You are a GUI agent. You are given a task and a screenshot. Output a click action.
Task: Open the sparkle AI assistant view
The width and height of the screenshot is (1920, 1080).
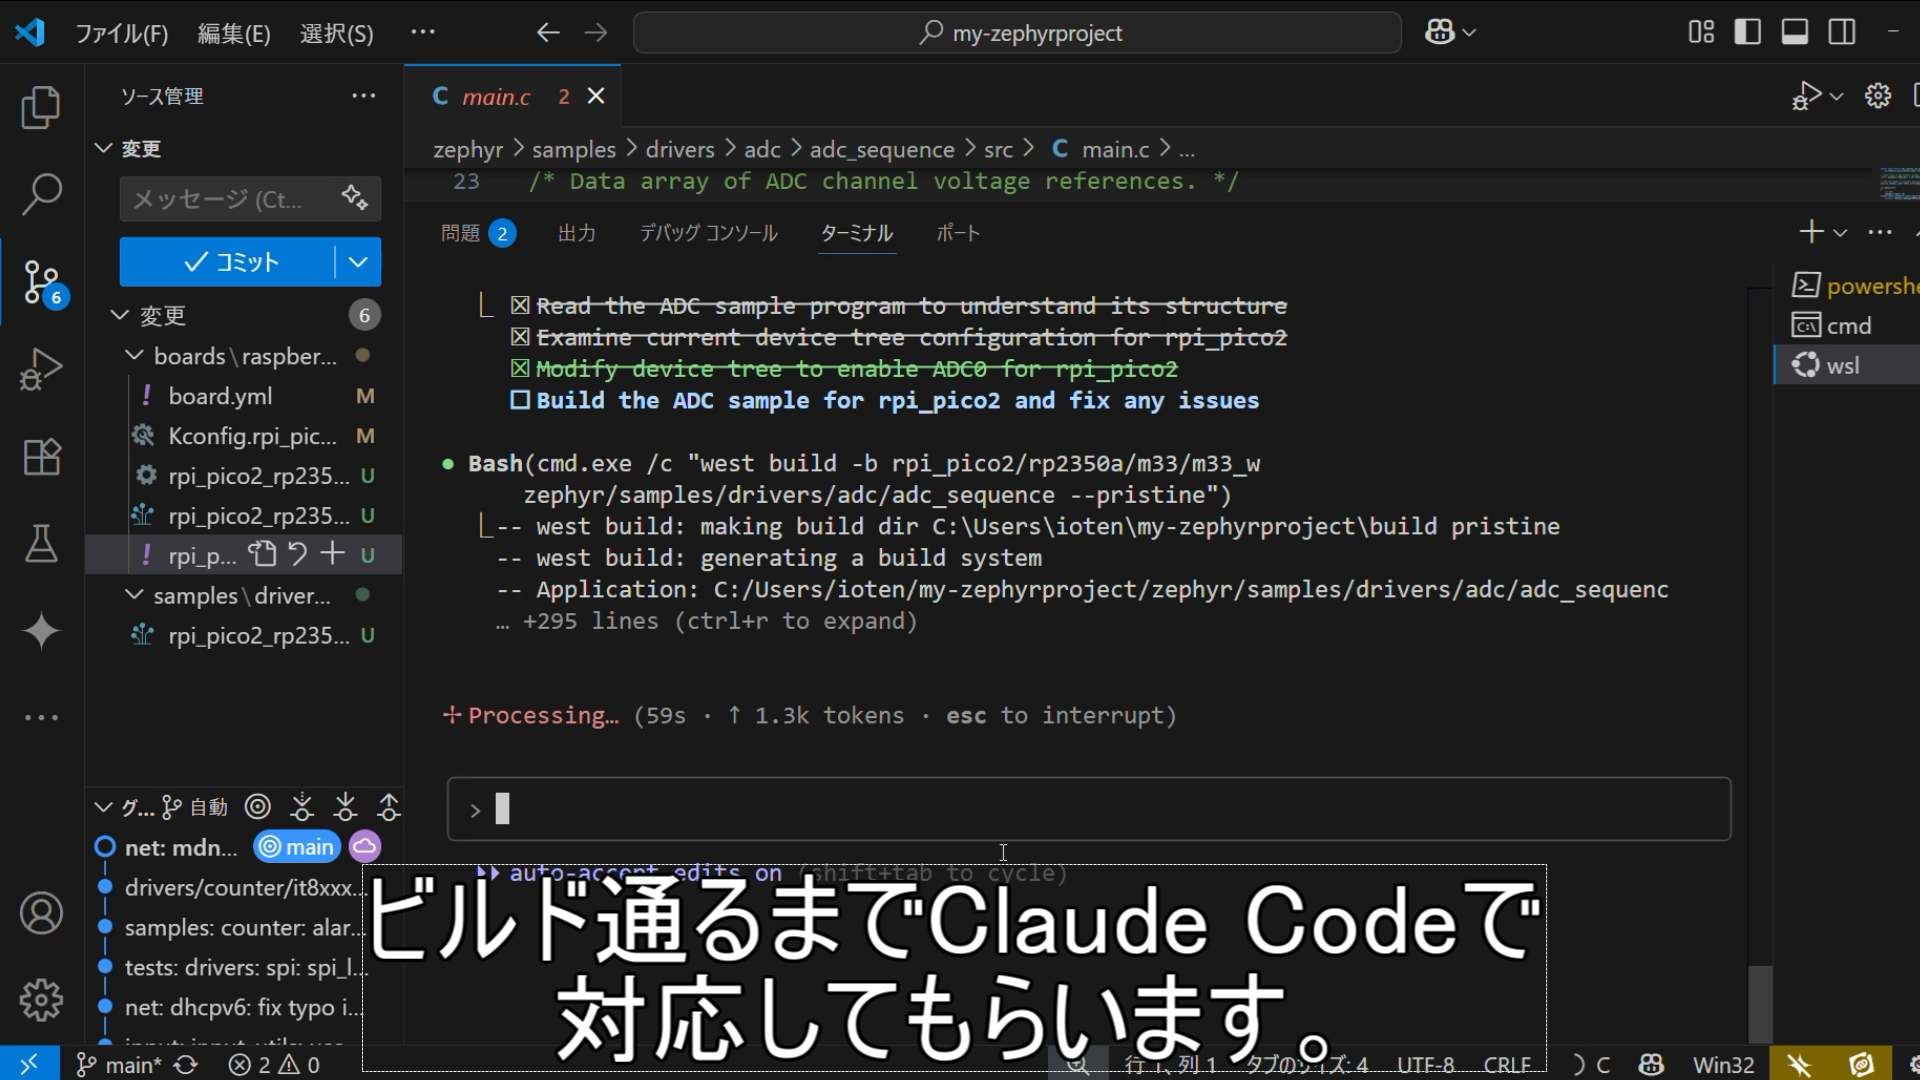[41, 631]
